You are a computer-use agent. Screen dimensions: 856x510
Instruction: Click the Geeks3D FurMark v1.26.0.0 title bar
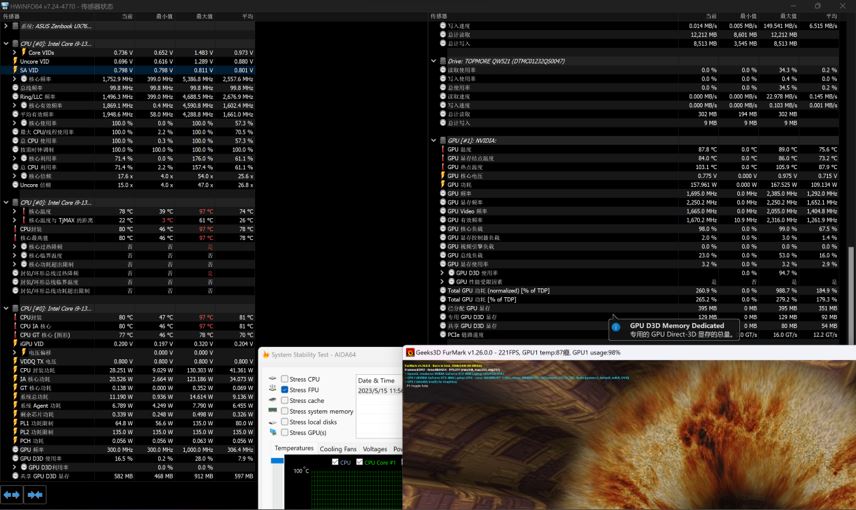(x=629, y=353)
